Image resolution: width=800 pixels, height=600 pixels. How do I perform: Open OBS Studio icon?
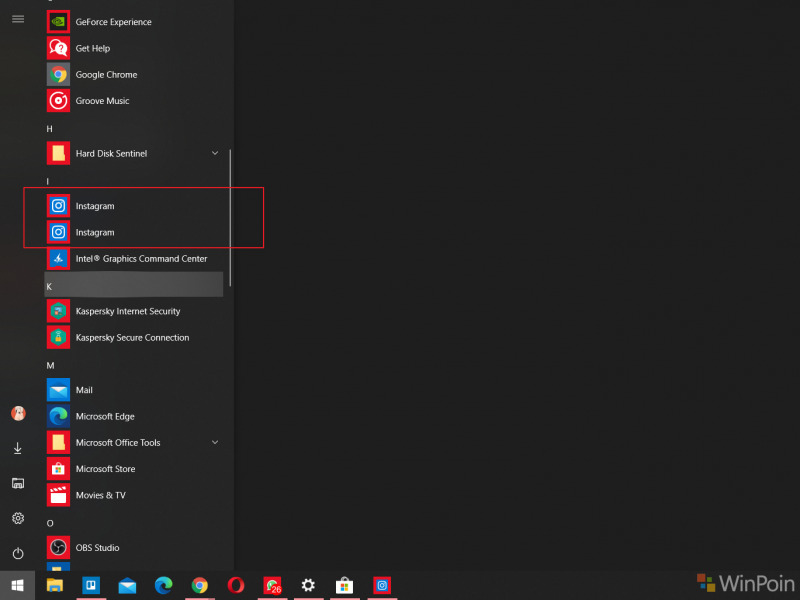58,548
